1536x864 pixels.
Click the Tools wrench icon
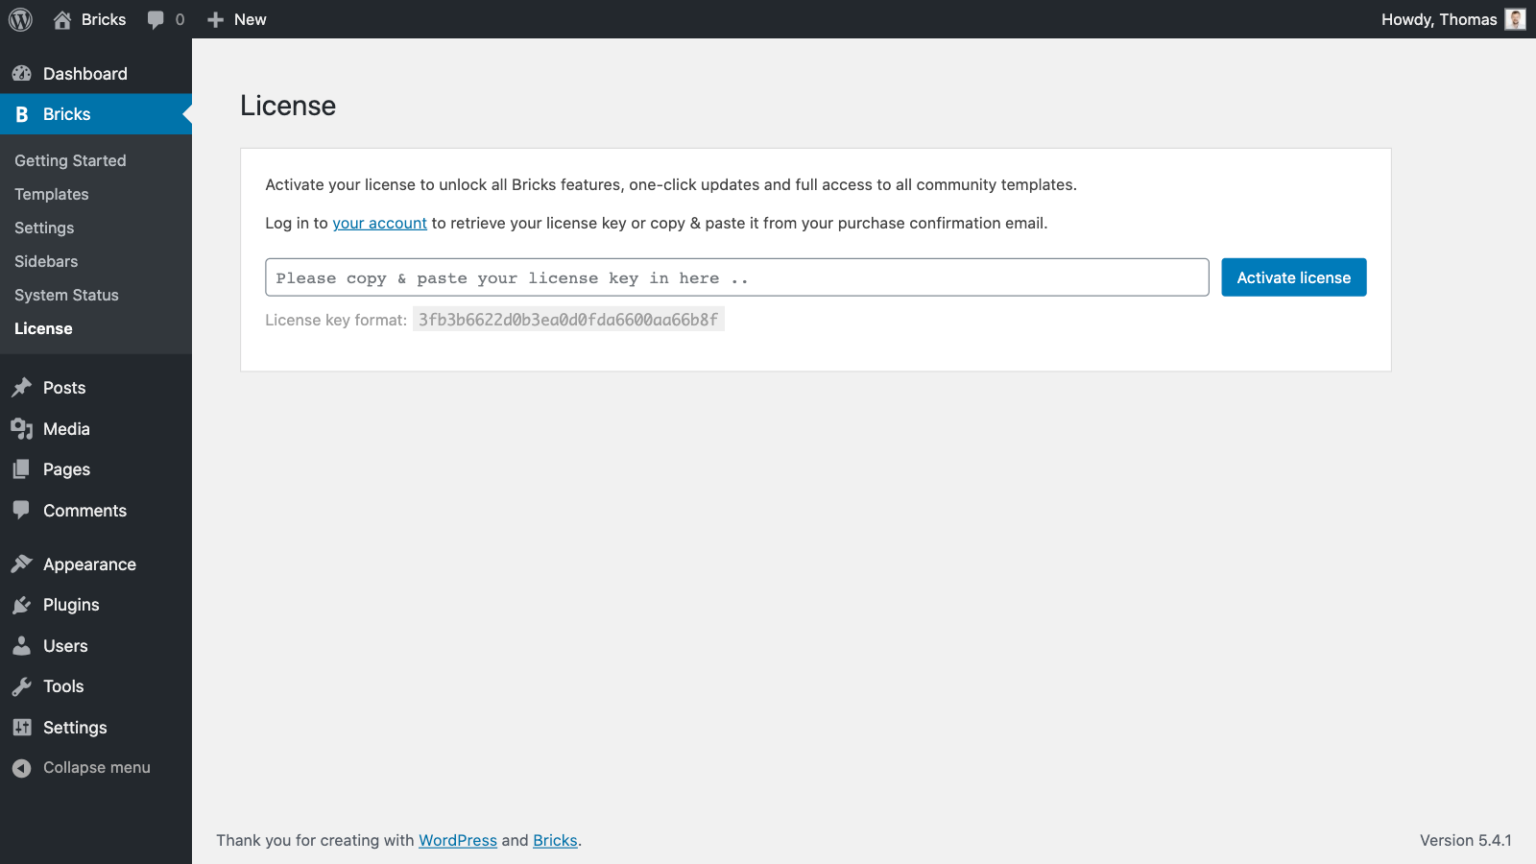[x=21, y=687]
